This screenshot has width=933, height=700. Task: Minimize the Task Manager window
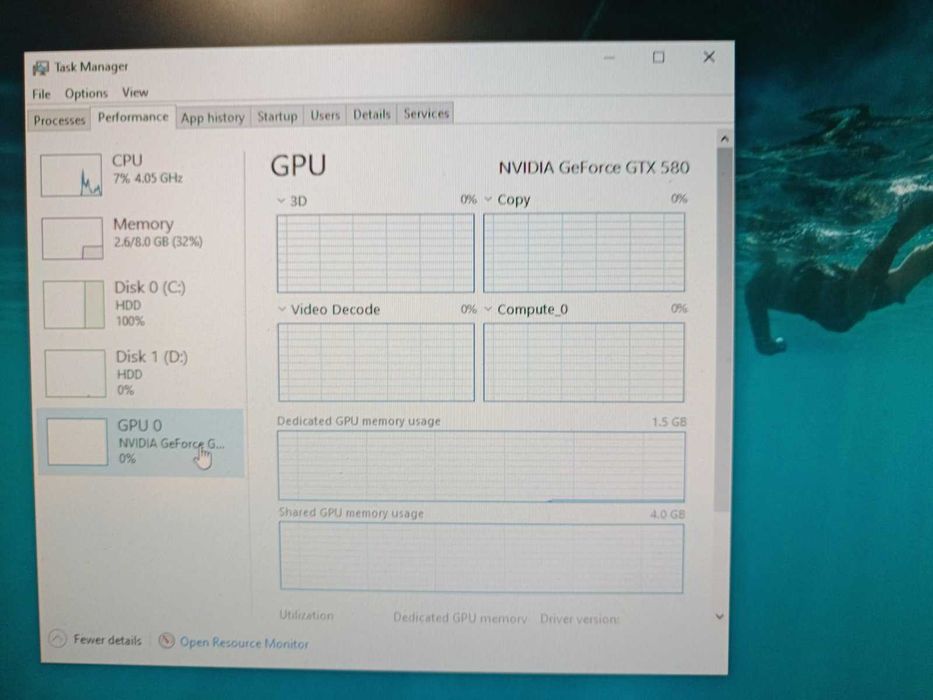point(609,58)
